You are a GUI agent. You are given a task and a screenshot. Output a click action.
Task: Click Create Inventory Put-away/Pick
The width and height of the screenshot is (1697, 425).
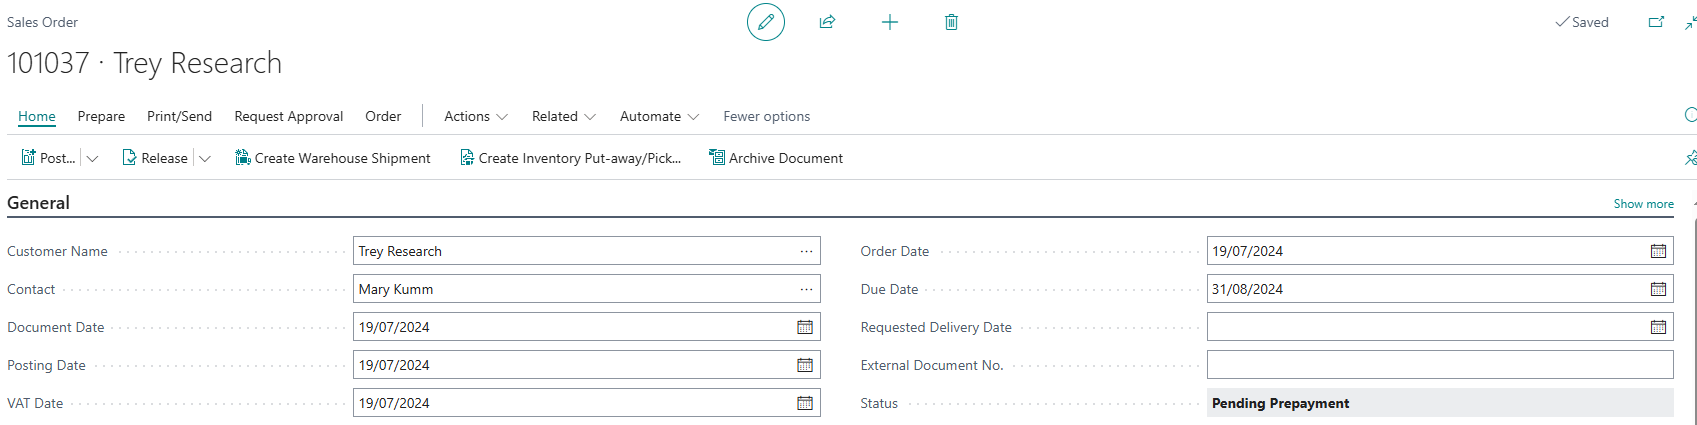[570, 158]
